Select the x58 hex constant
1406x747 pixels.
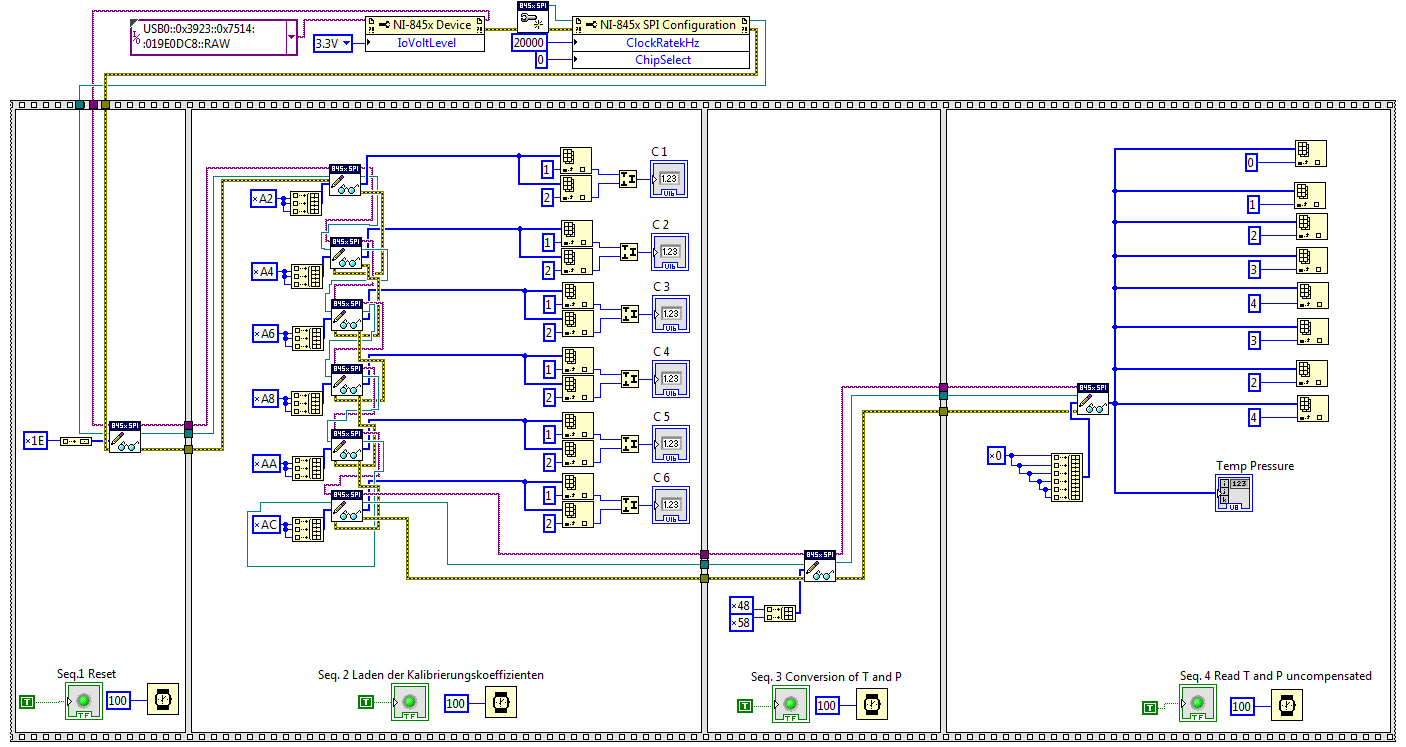click(x=741, y=623)
